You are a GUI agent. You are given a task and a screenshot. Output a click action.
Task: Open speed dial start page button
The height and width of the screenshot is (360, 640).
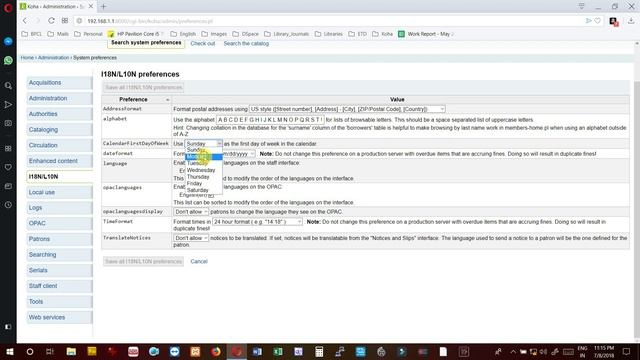[x=65, y=21]
